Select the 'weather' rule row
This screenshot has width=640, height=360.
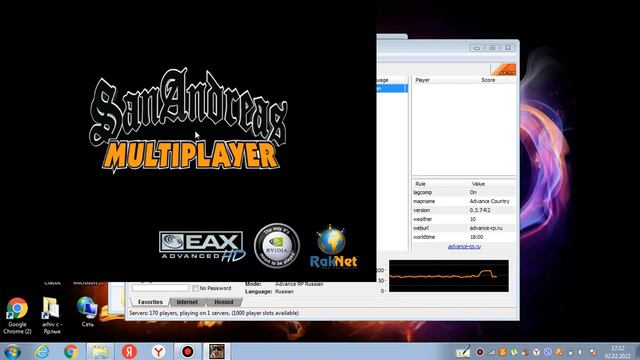464,219
